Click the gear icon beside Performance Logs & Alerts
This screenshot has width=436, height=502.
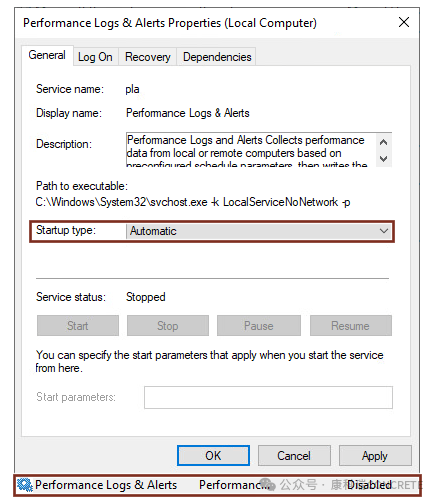(x=24, y=484)
